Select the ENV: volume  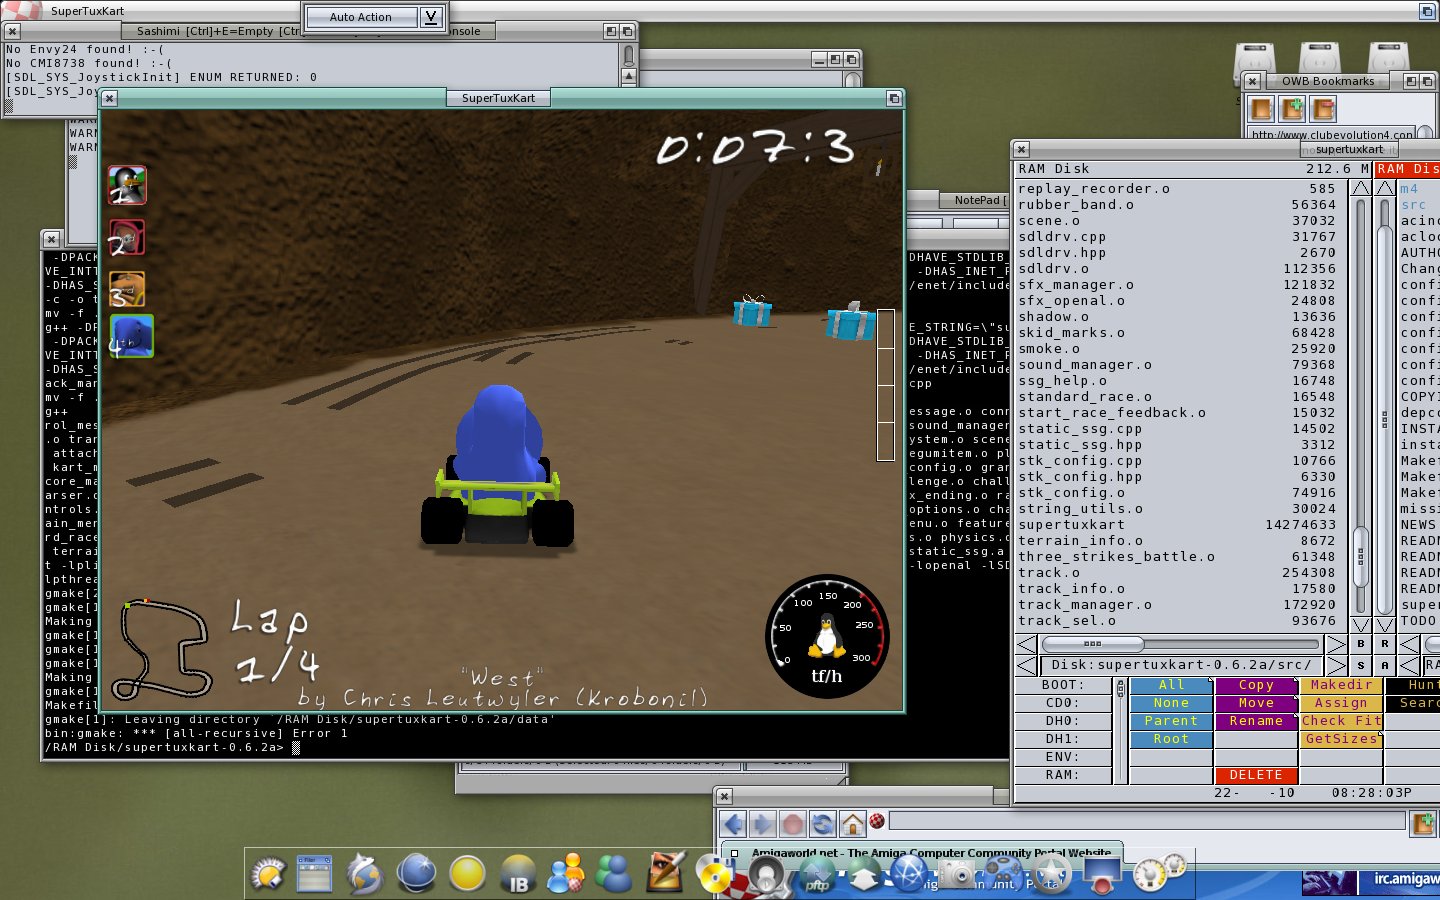[1062, 757]
